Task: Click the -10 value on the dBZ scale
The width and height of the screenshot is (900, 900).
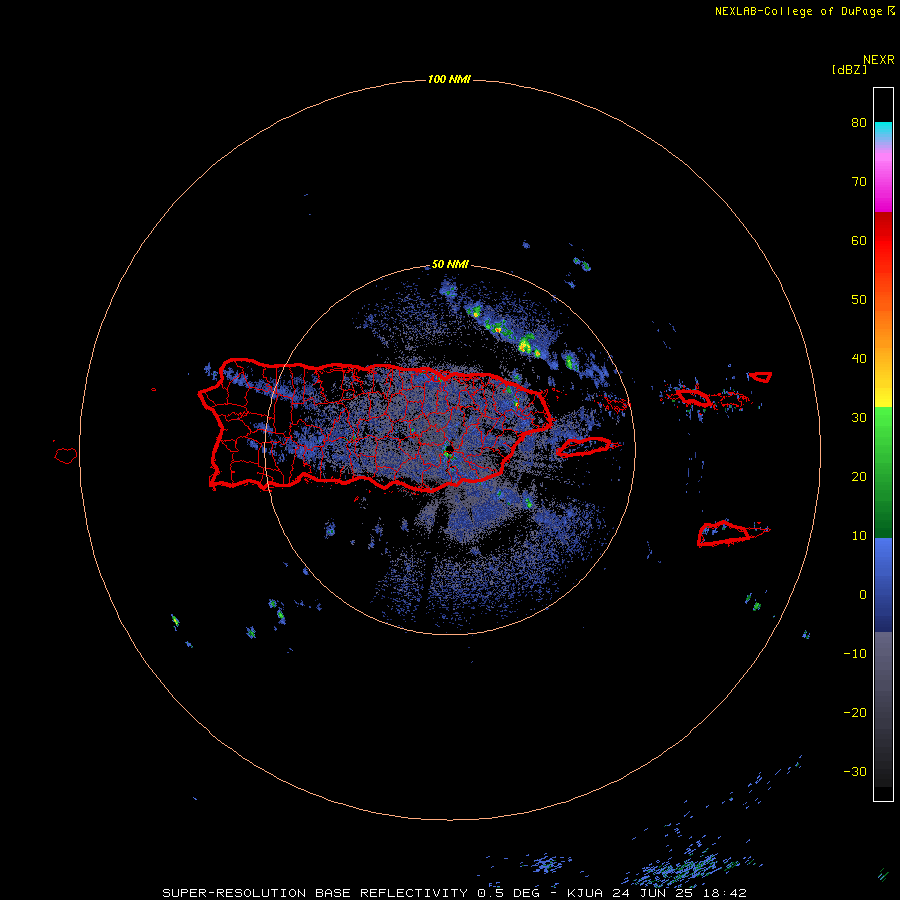Action: [855, 654]
